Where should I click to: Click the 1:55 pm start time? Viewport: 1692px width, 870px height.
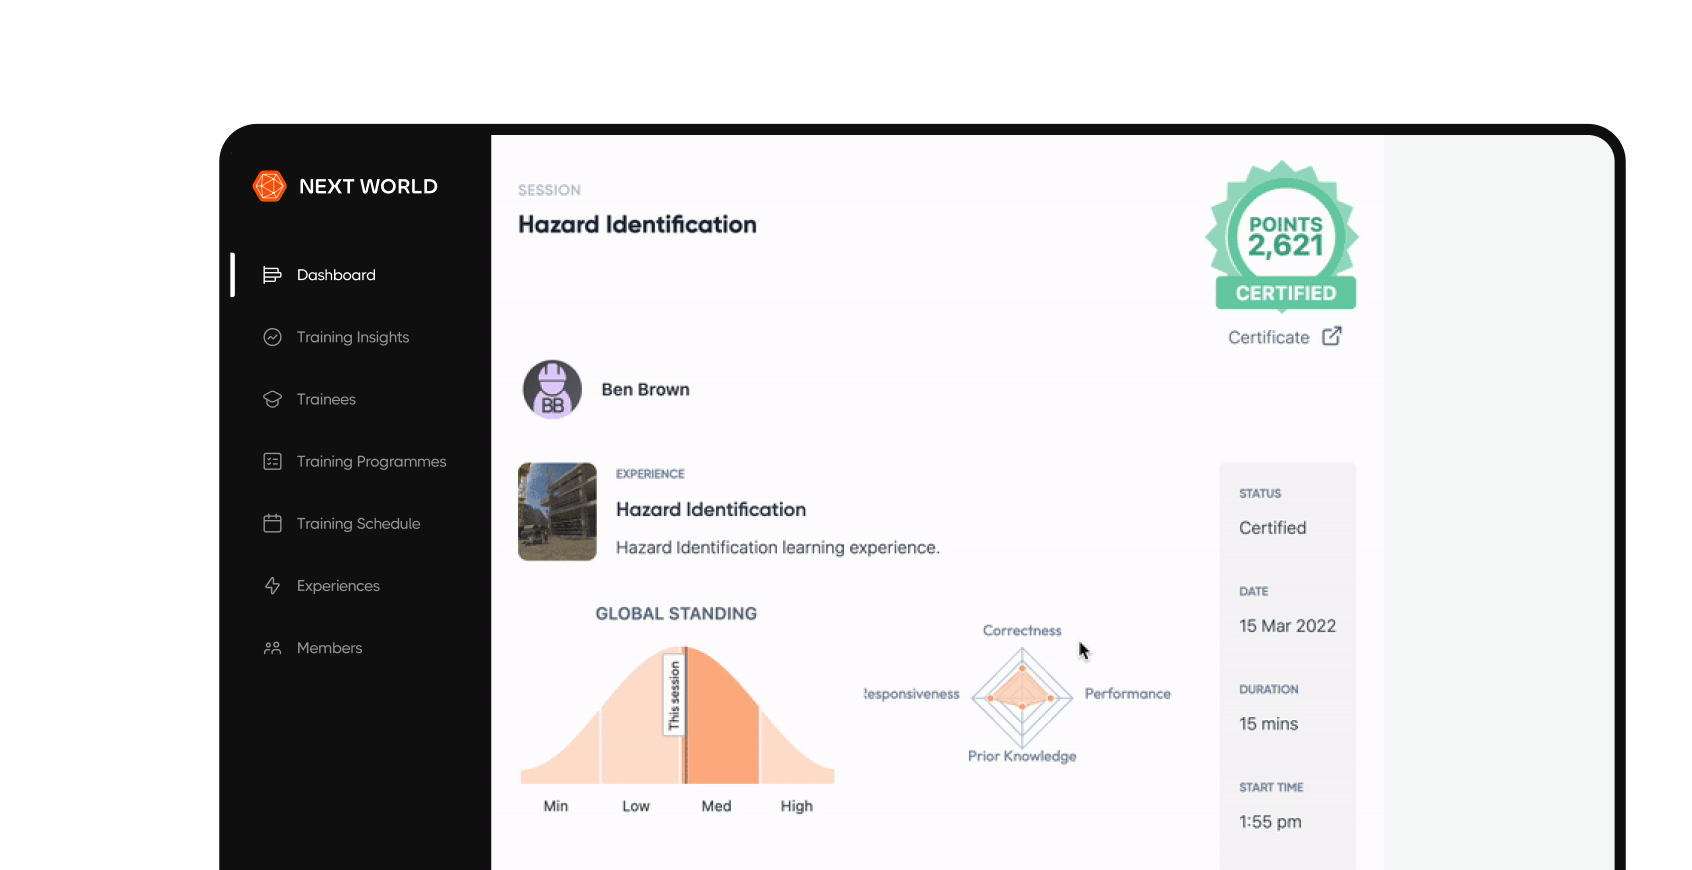tap(1270, 821)
